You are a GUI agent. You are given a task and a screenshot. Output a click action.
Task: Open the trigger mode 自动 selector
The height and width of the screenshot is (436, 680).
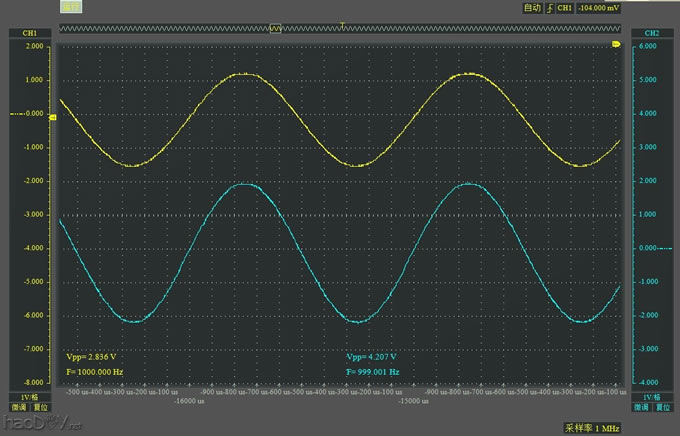[531, 8]
